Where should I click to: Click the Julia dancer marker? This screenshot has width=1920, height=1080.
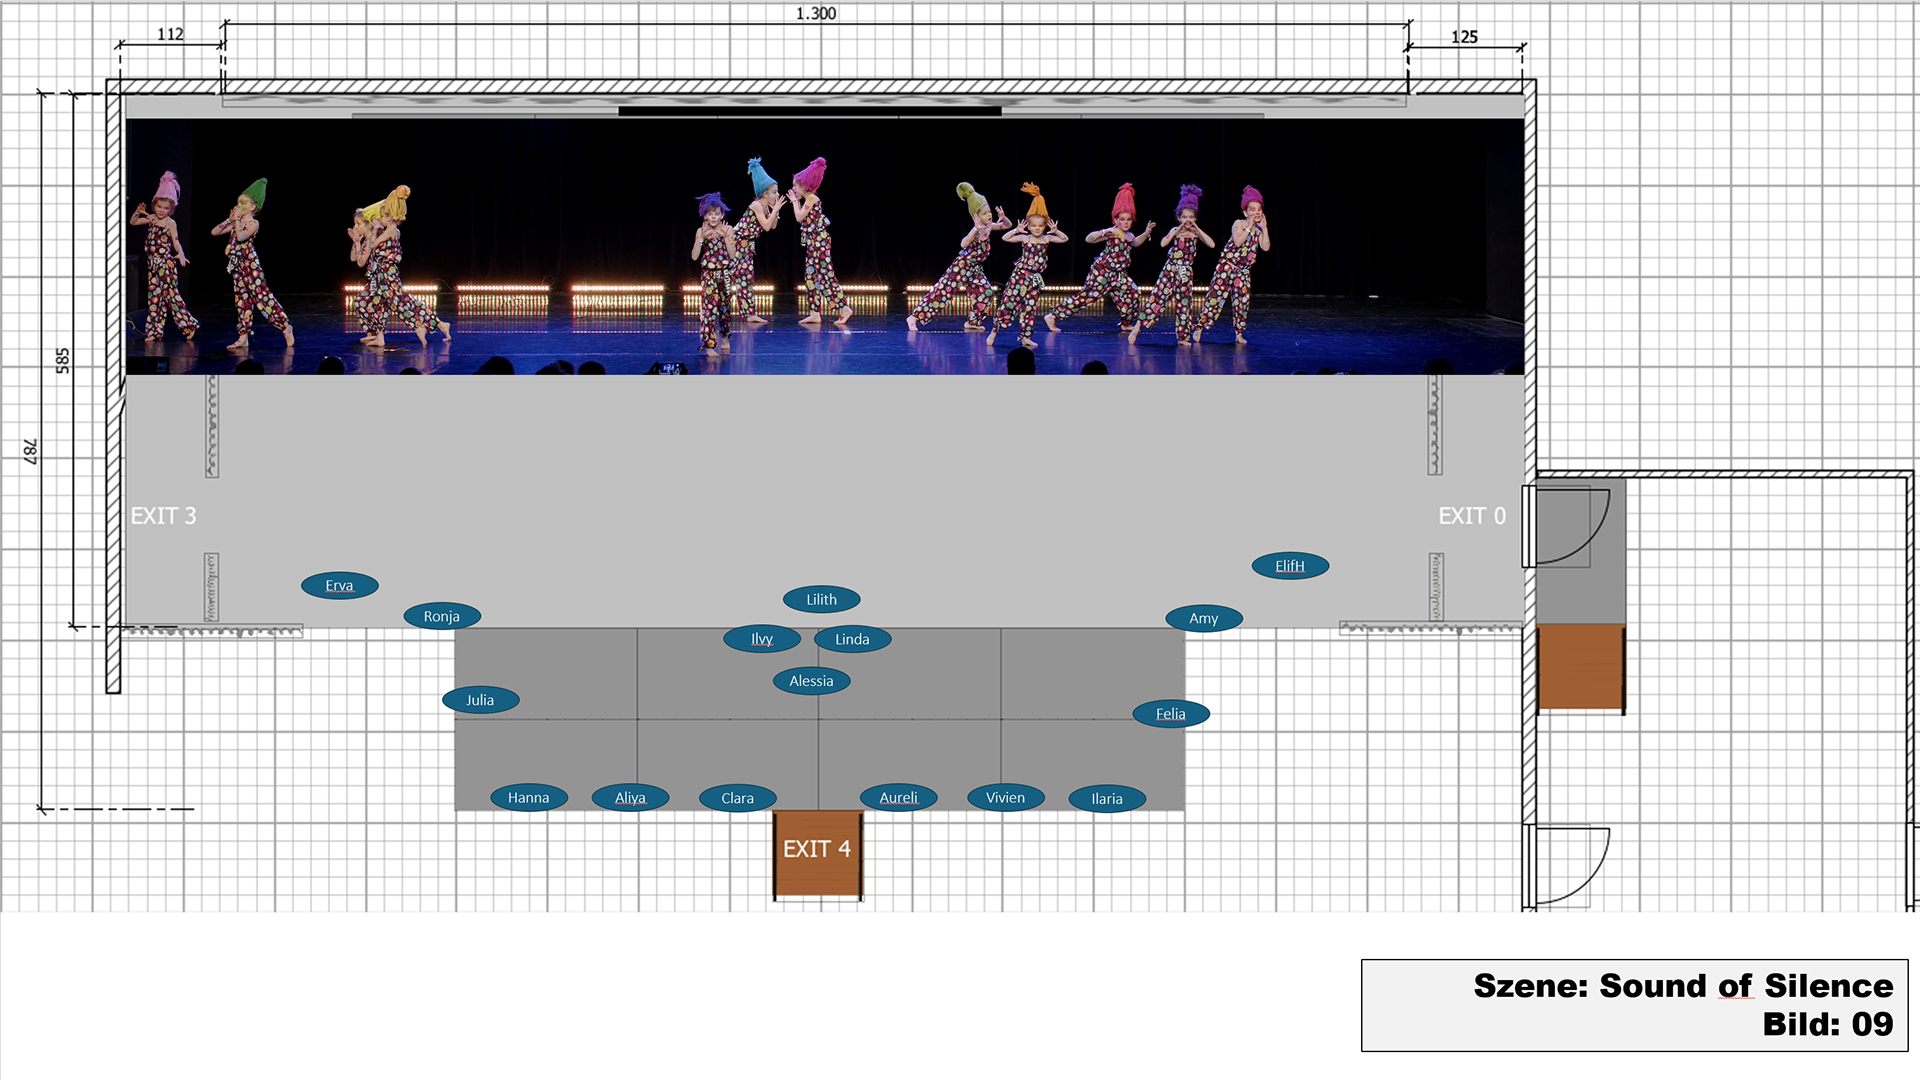pos(480,700)
